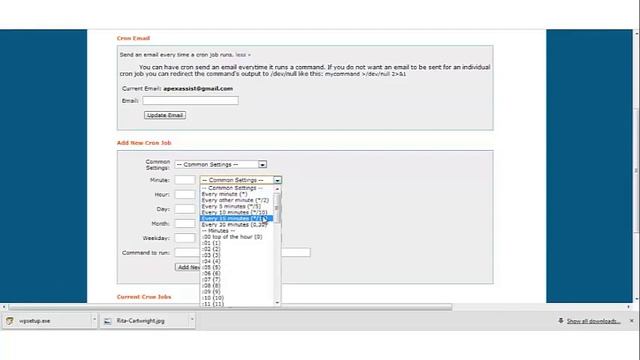Click the dropdown list scroll-up arrow
The image size is (640, 360).
(277, 189)
